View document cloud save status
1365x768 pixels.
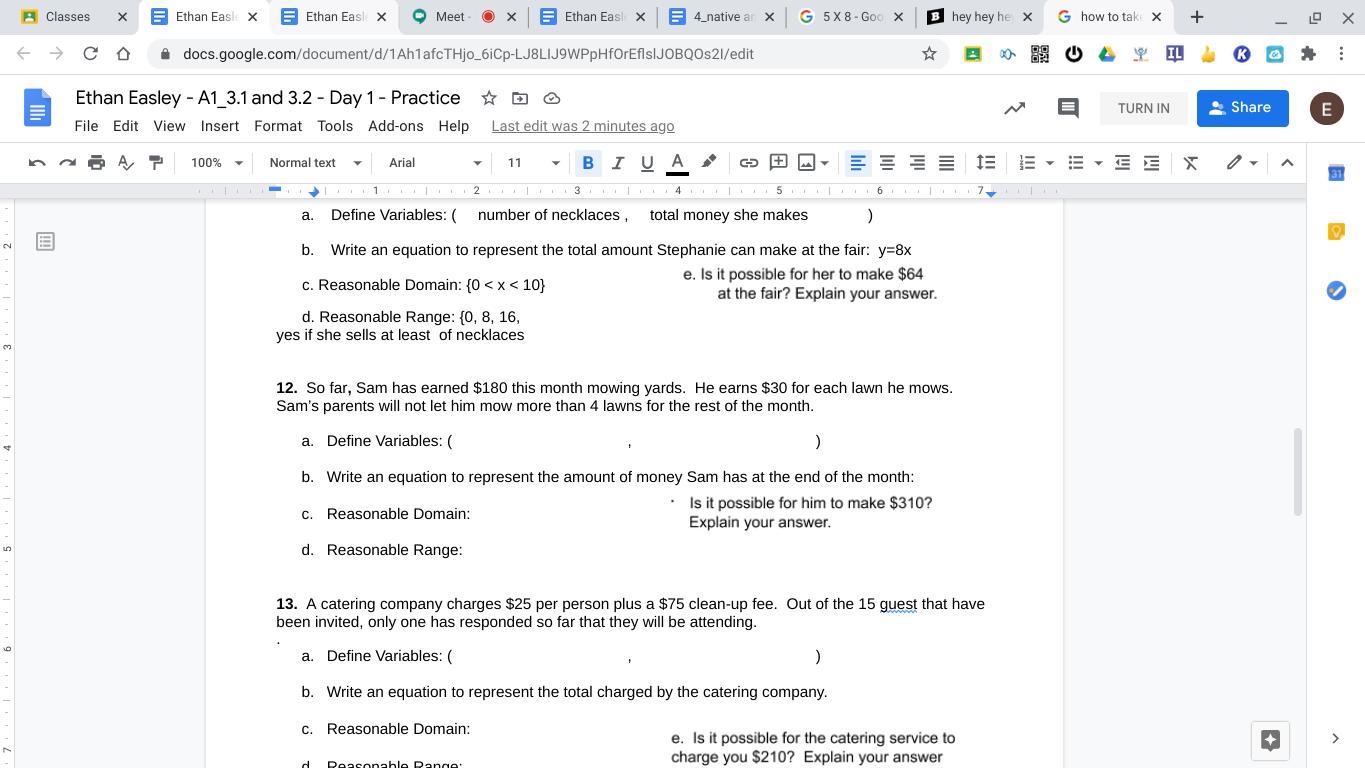click(551, 98)
